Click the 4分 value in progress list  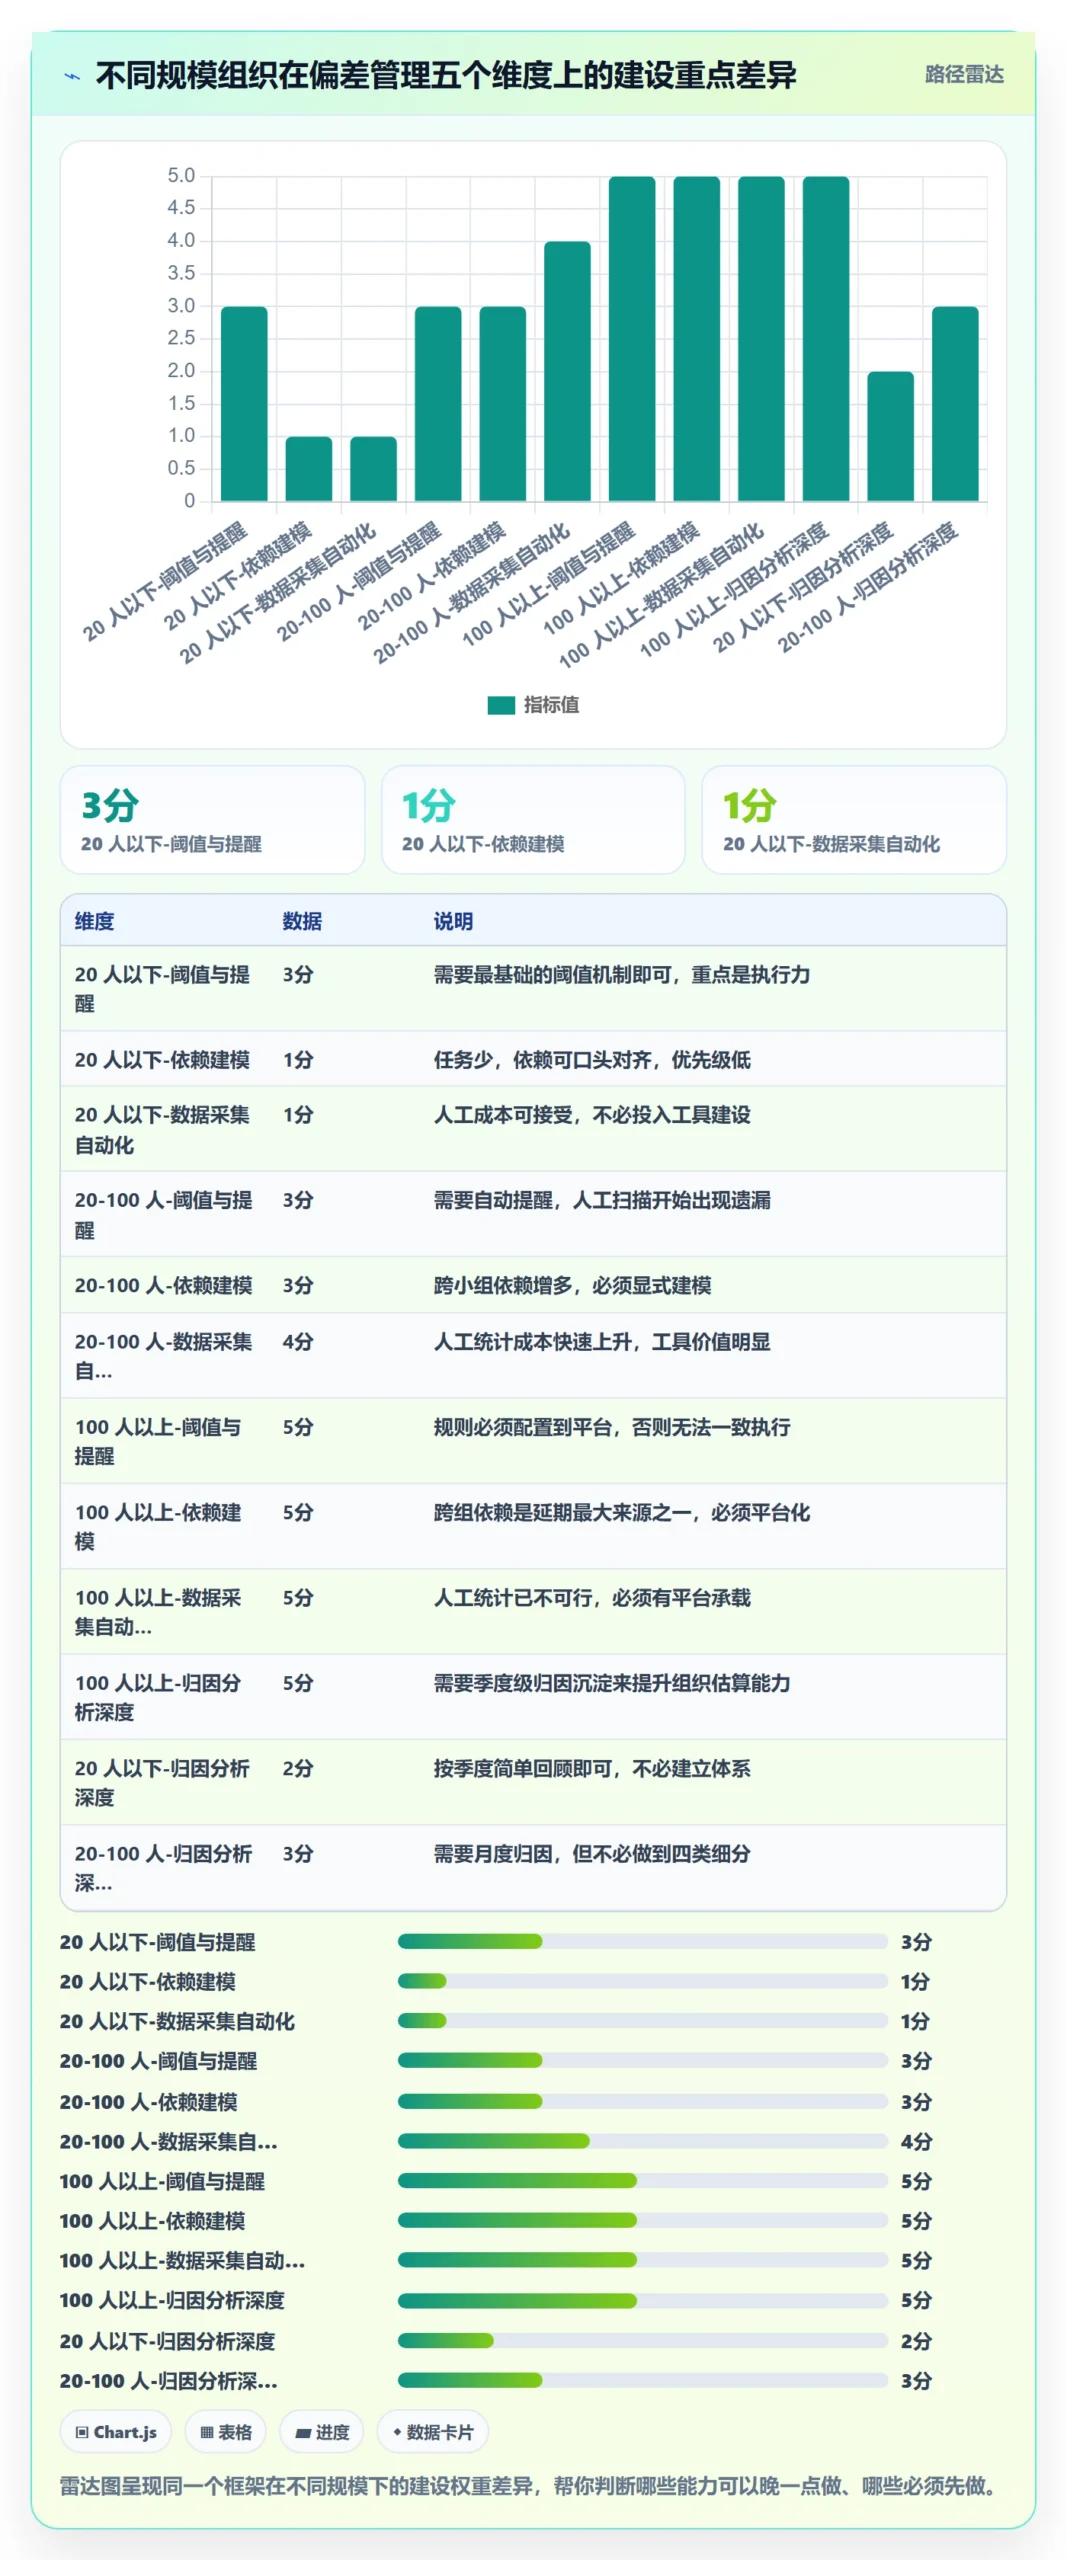pyautogui.click(x=916, y=2141)
